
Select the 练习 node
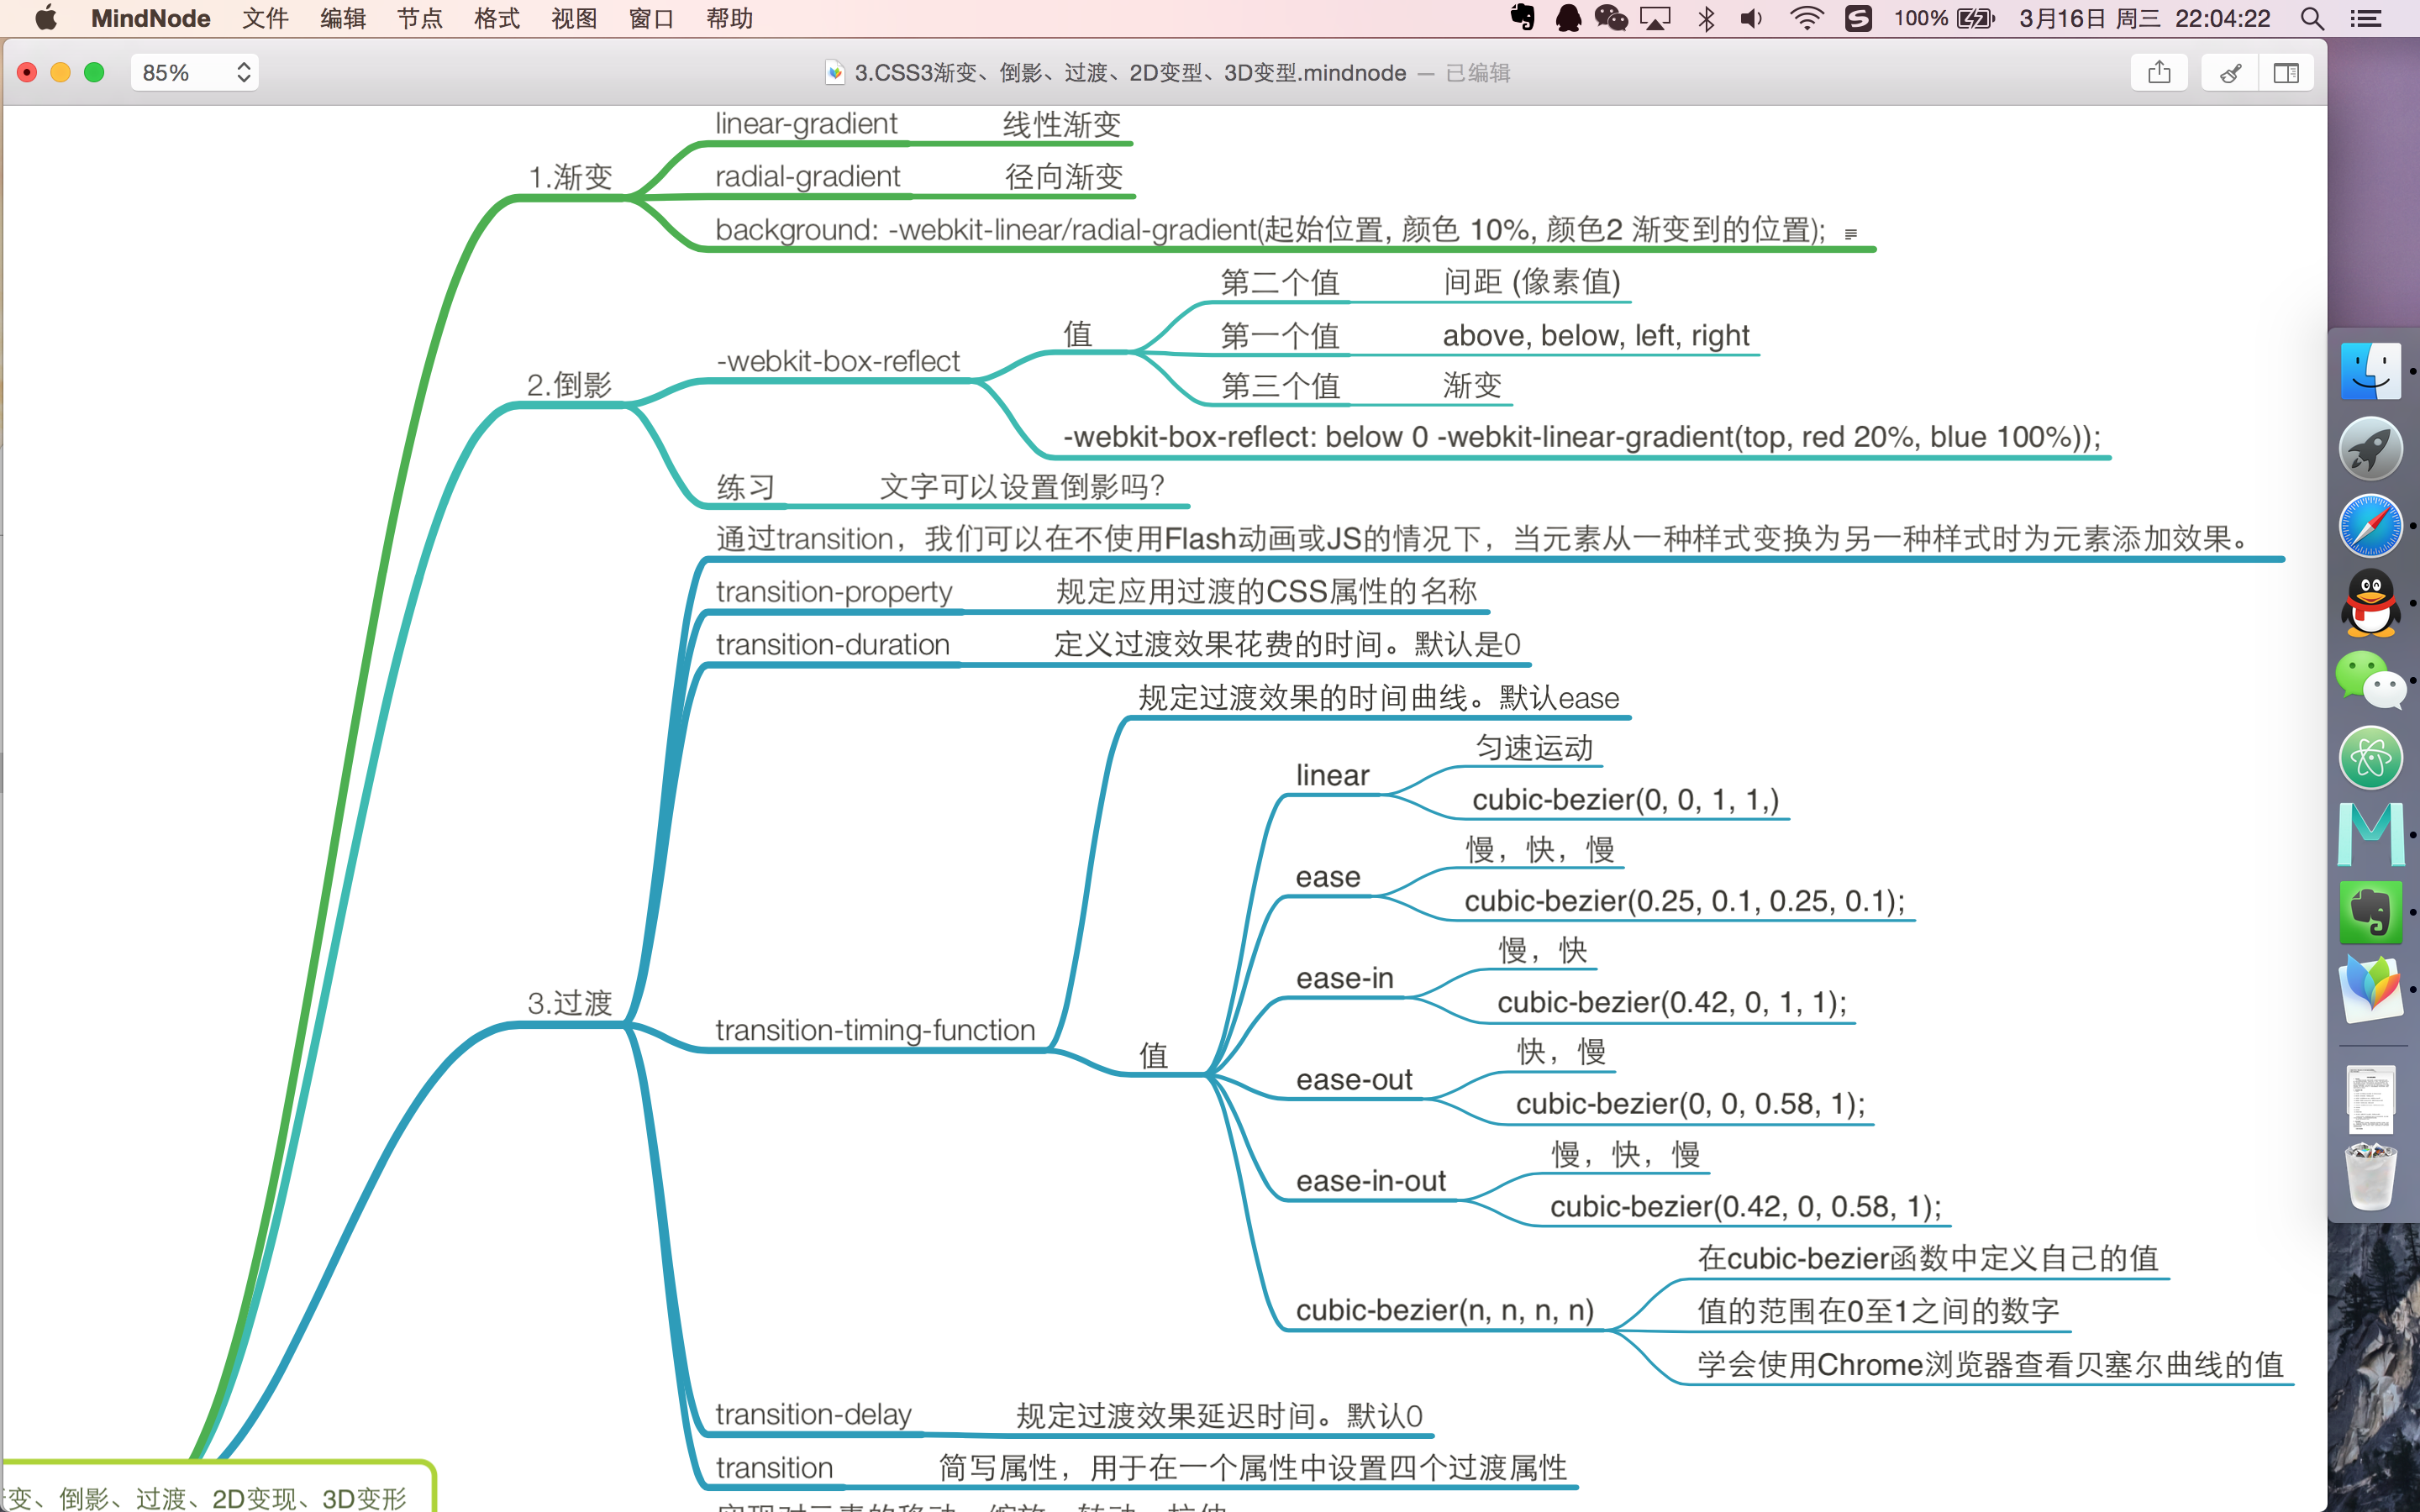coord(746,487)
